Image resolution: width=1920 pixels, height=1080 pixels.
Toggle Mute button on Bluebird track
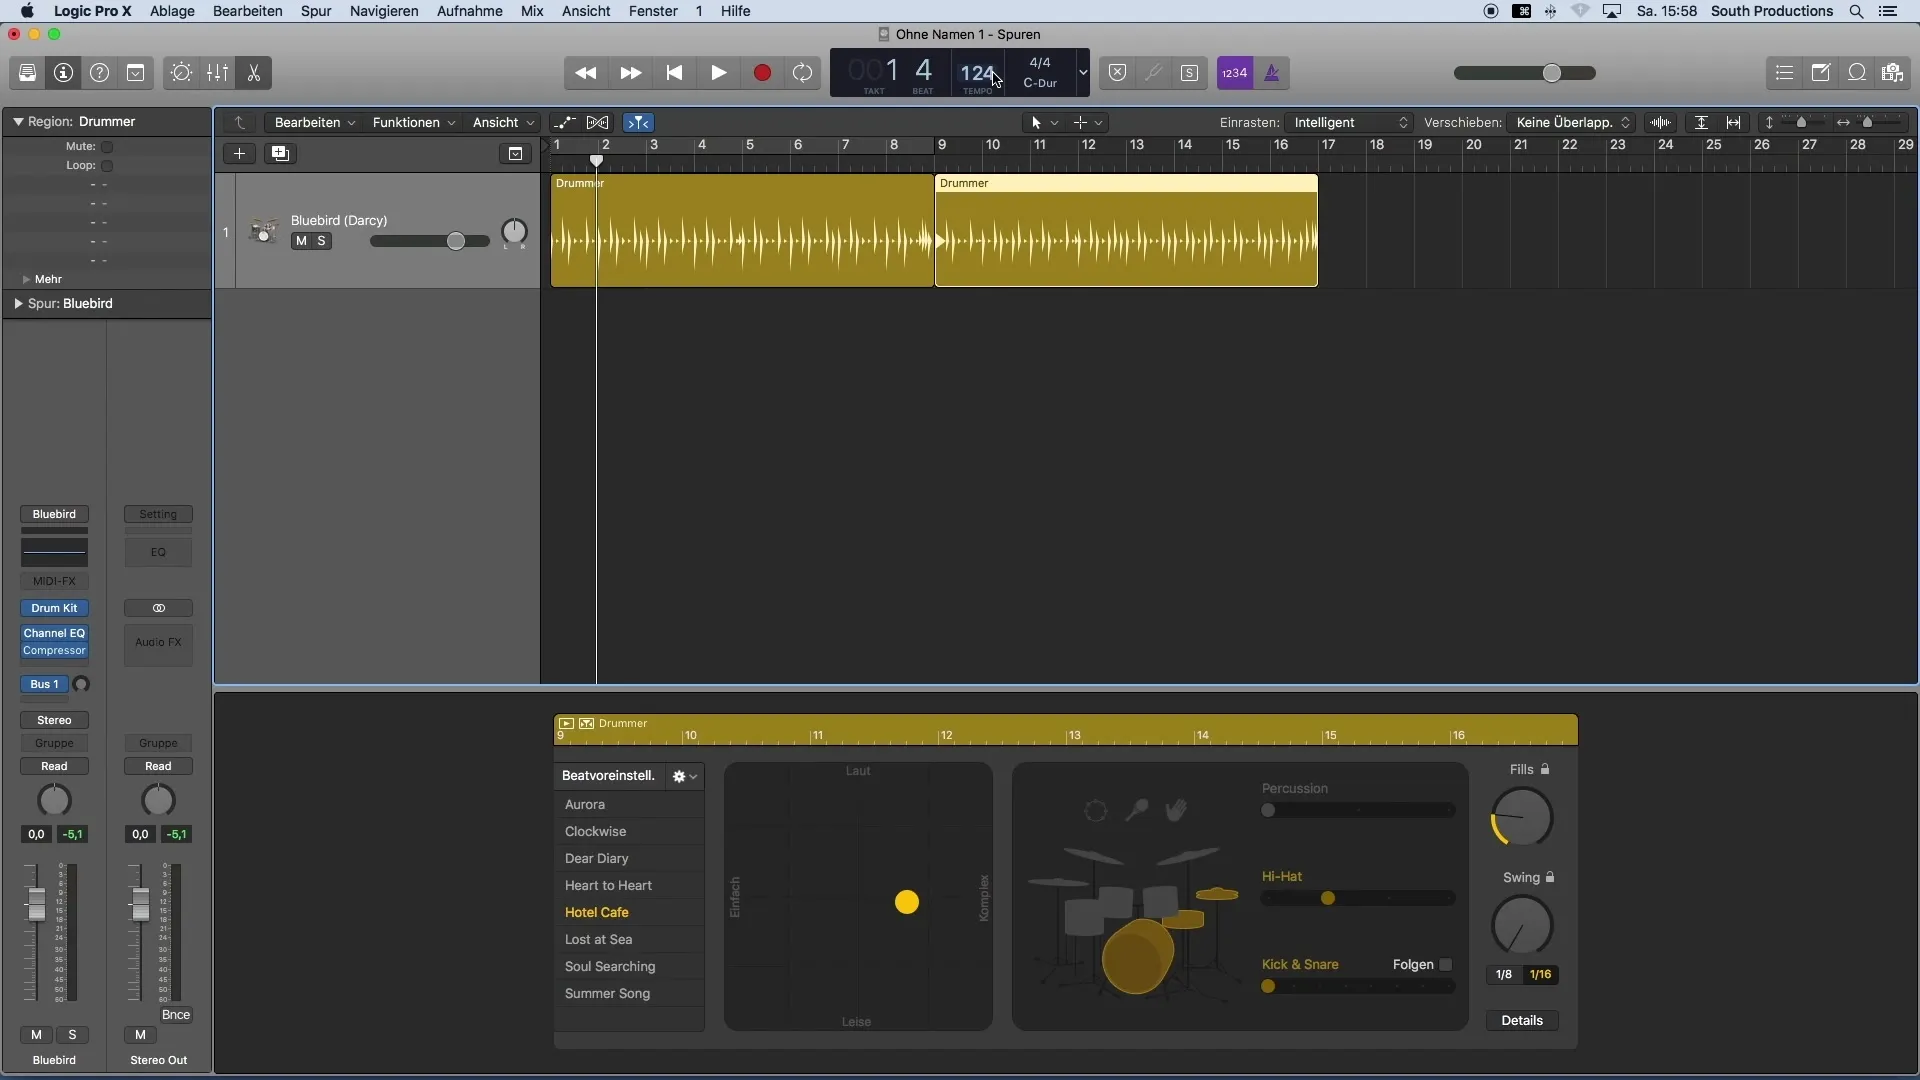tap(299, 240)
